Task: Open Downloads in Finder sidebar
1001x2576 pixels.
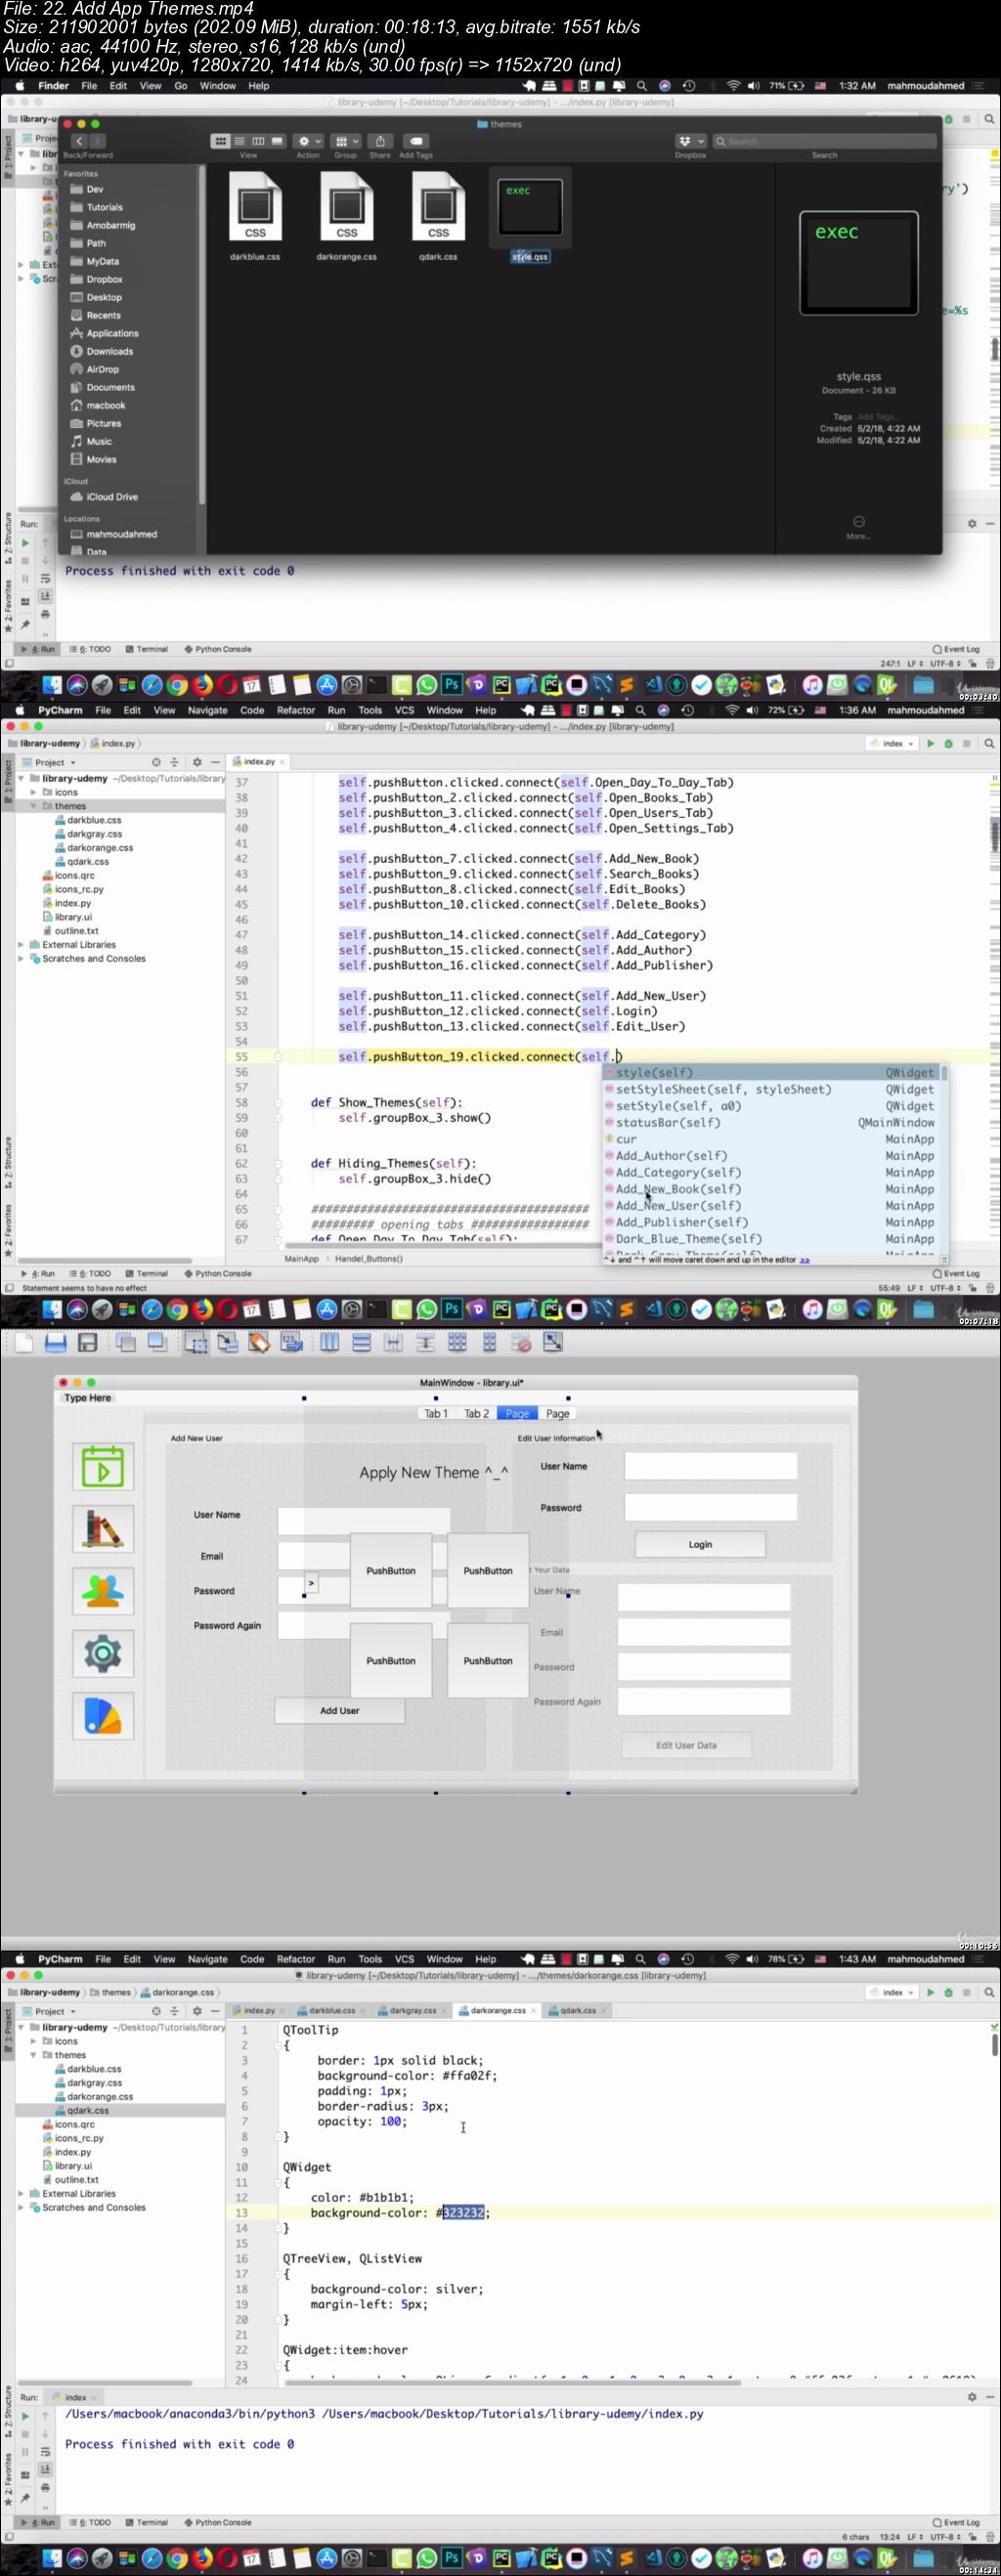Action: (109, 351)
